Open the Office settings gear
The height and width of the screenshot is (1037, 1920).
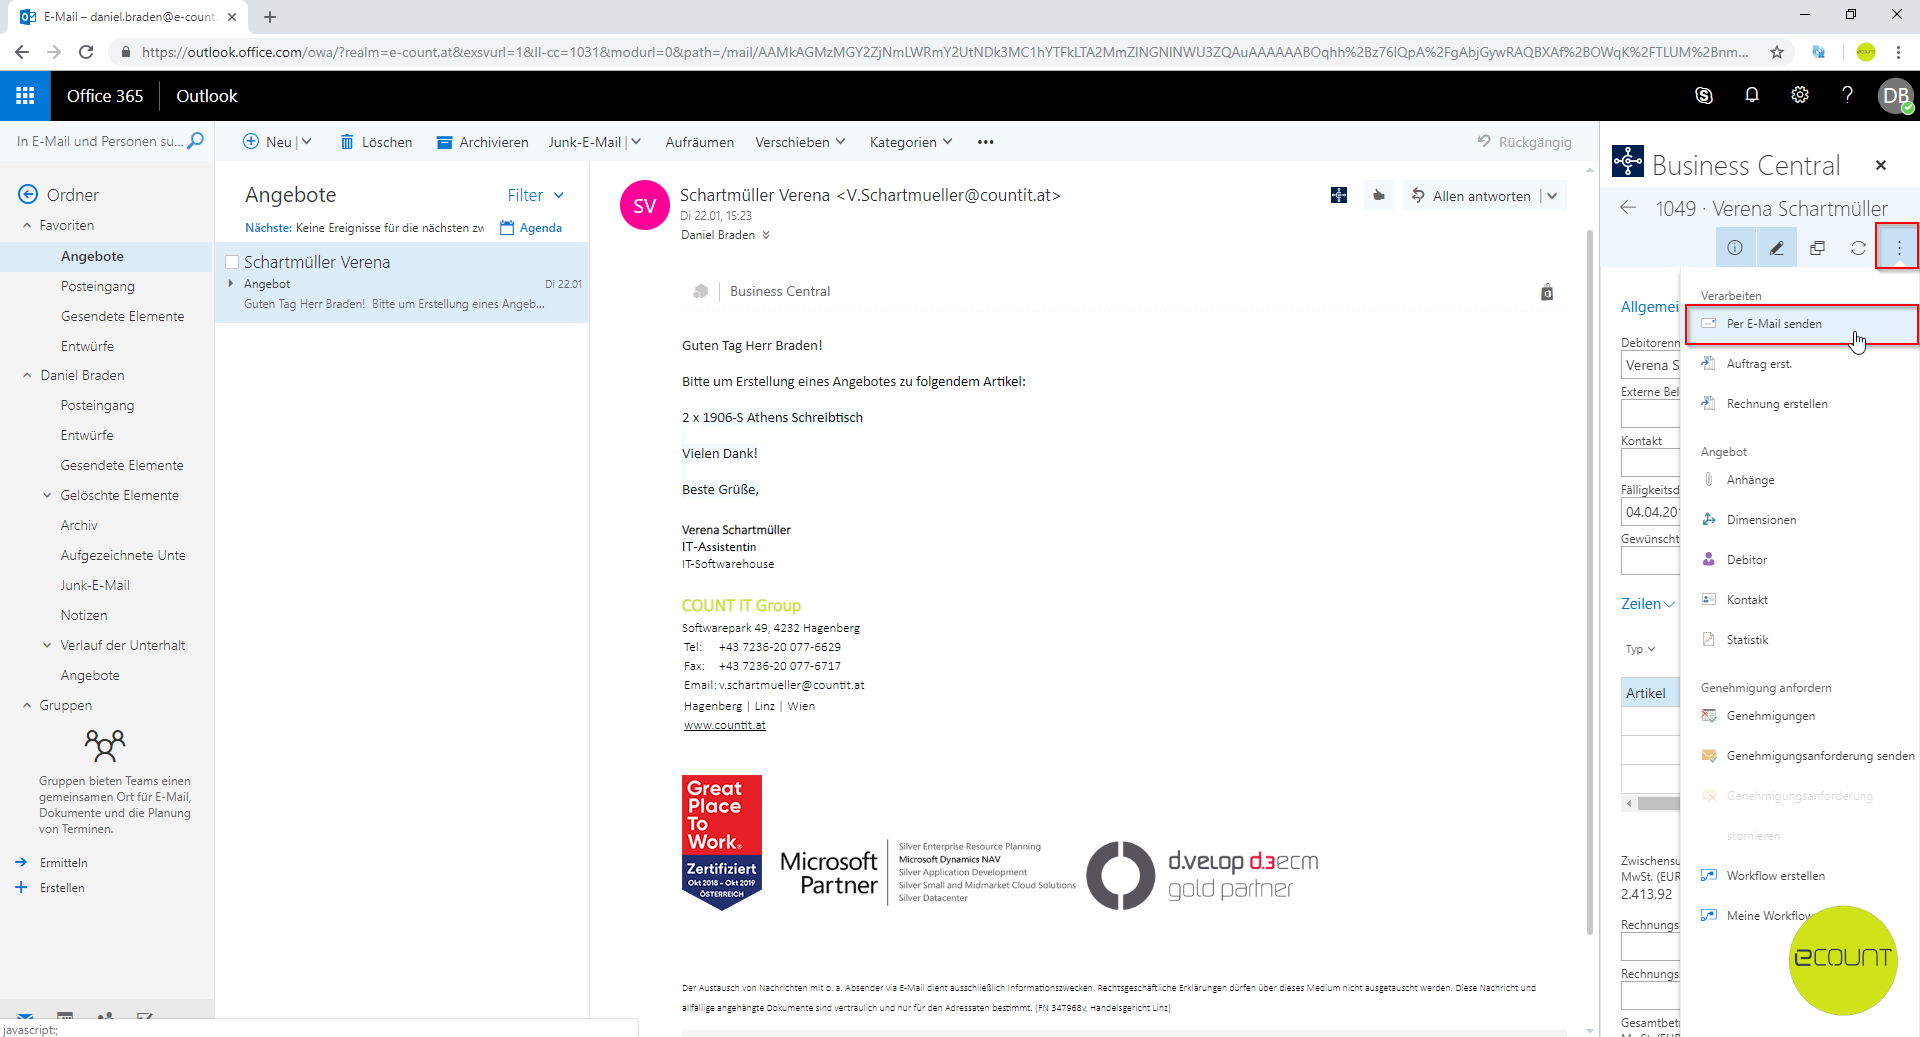[1800, 95]
